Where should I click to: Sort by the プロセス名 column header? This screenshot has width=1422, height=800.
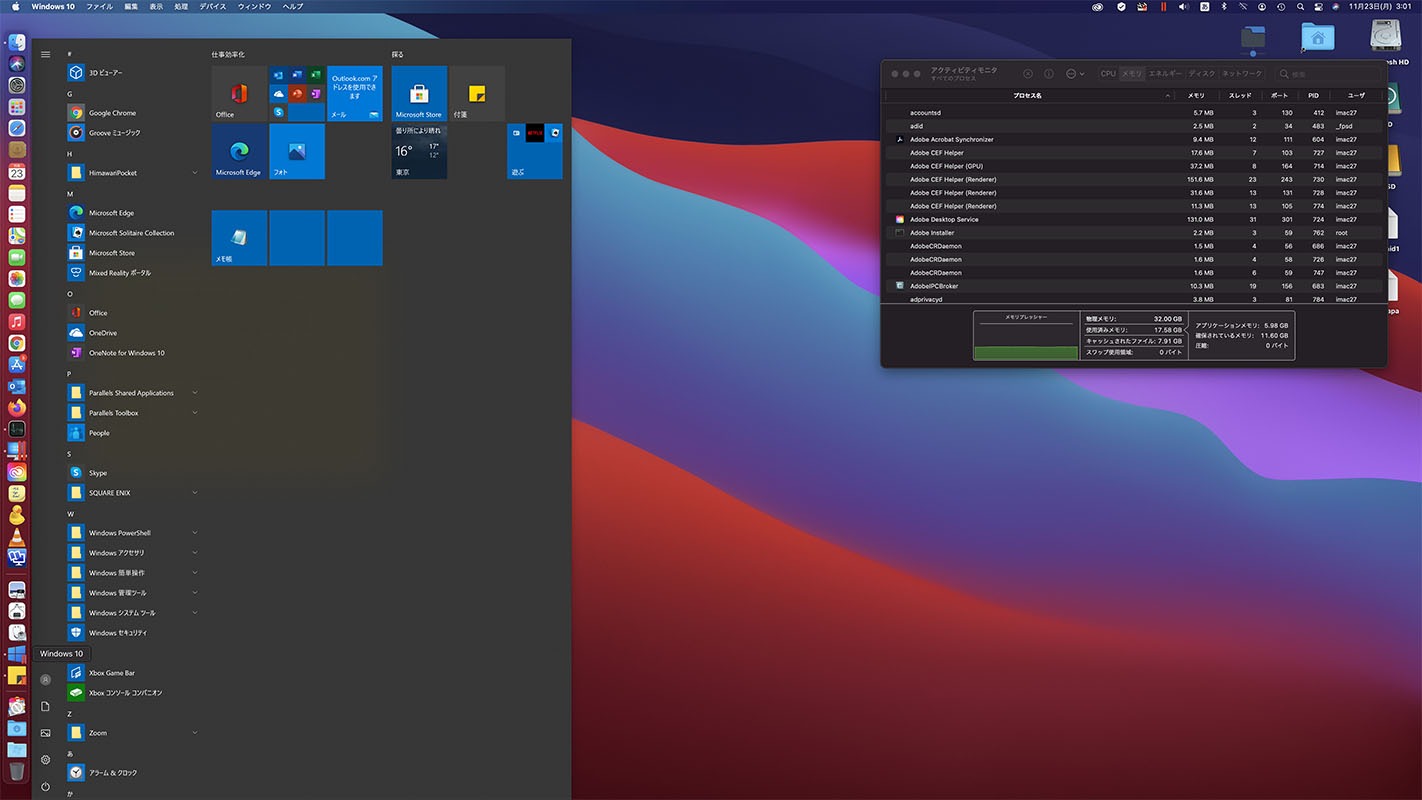point(1027,95)
